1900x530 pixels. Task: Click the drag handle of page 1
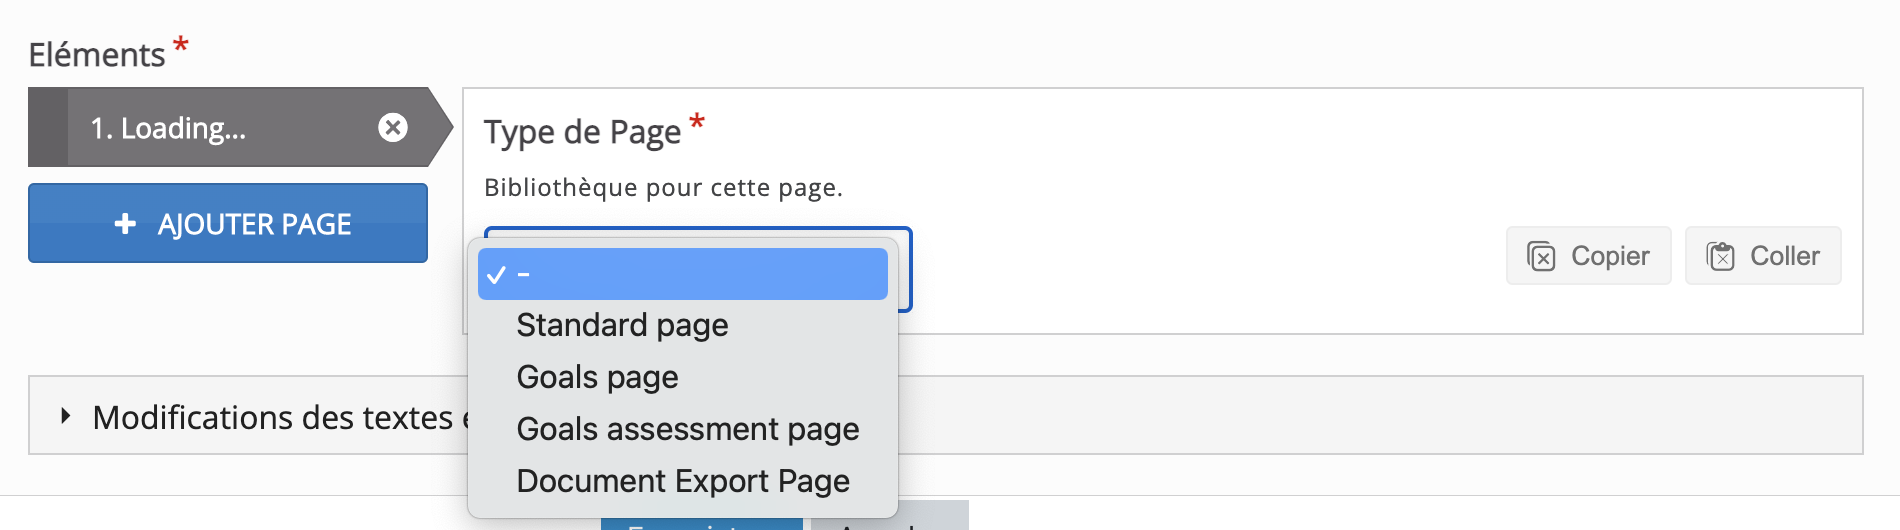[47, 127]
